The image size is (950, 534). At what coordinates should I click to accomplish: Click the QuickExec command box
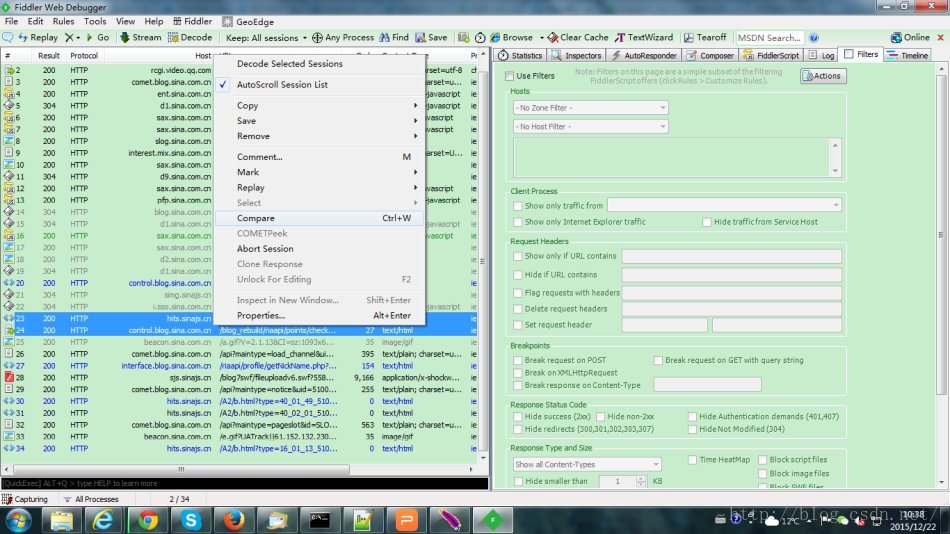click(245, 483)
